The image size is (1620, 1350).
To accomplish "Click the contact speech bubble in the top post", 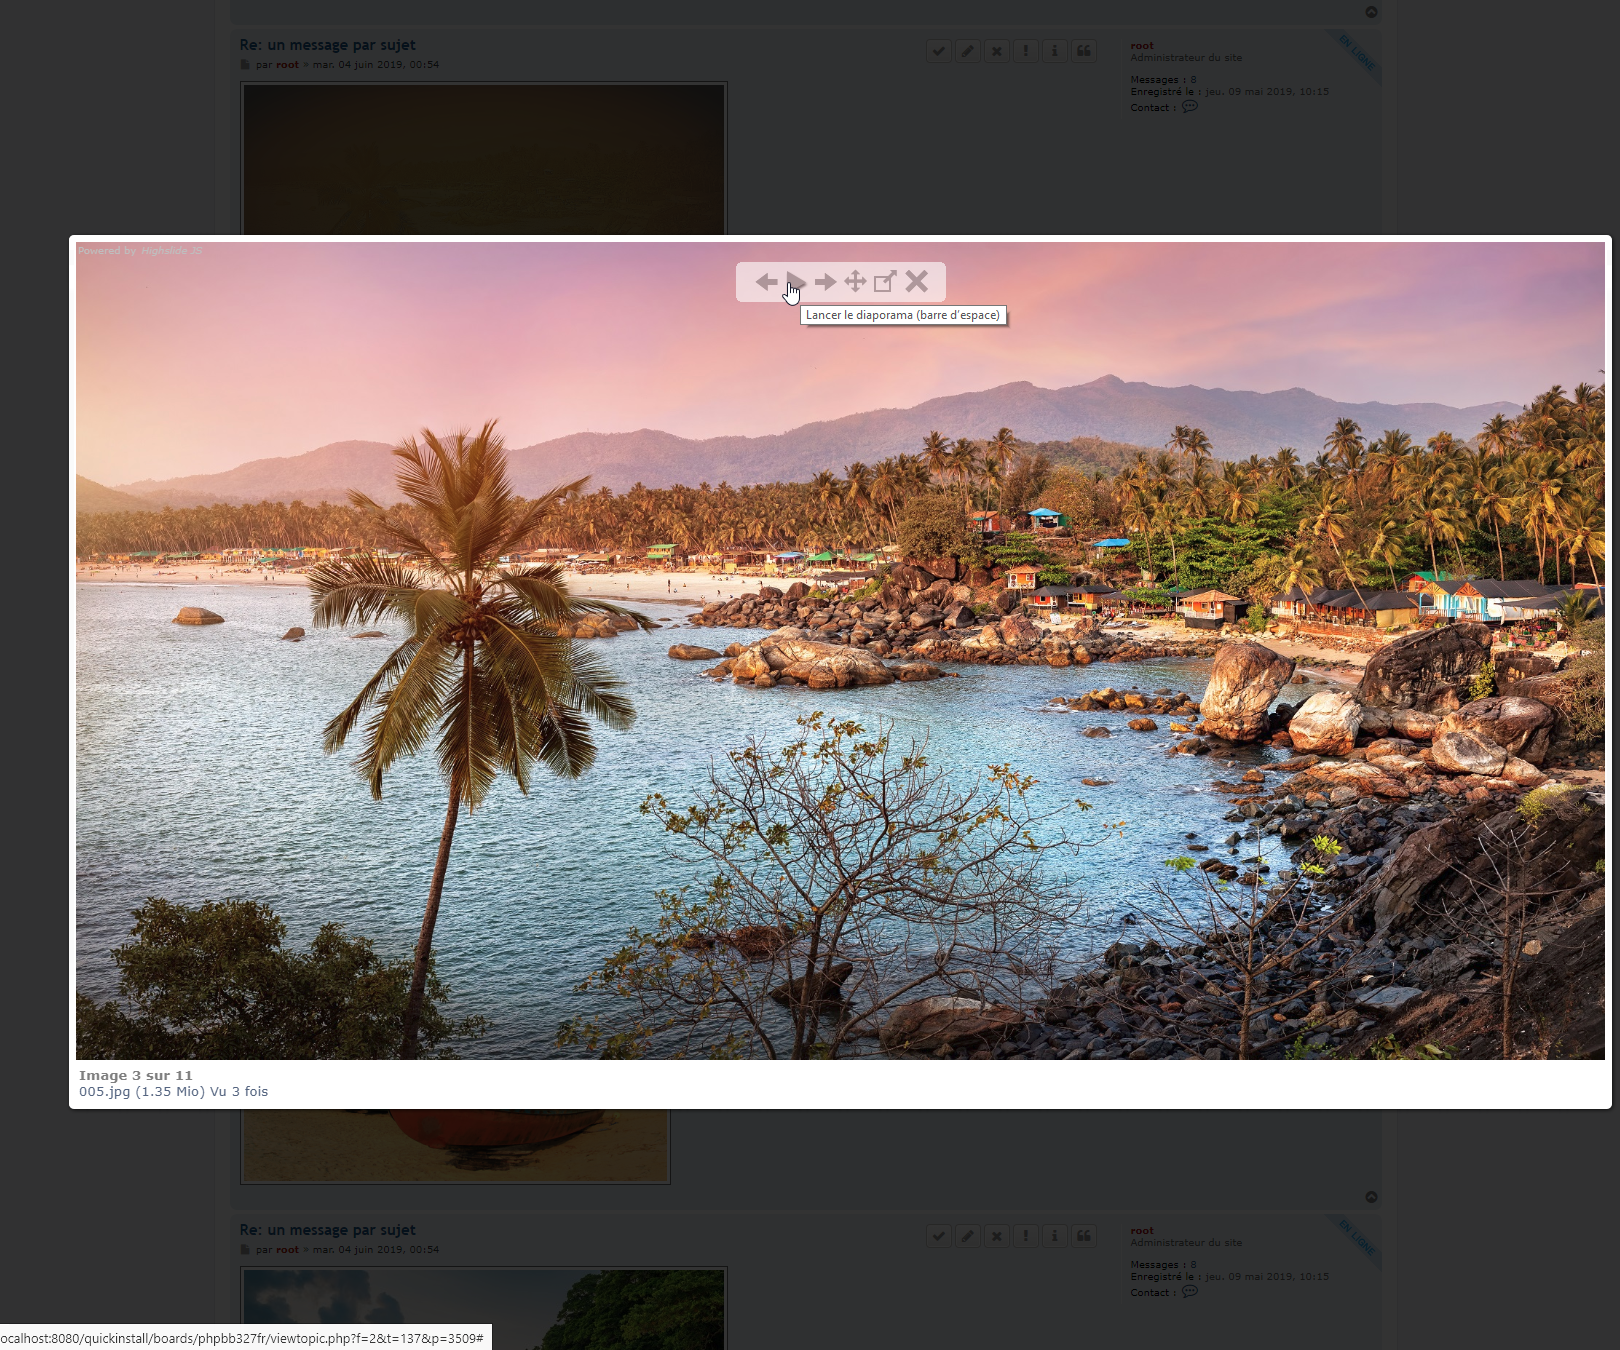I will (x=1190, y=107).
